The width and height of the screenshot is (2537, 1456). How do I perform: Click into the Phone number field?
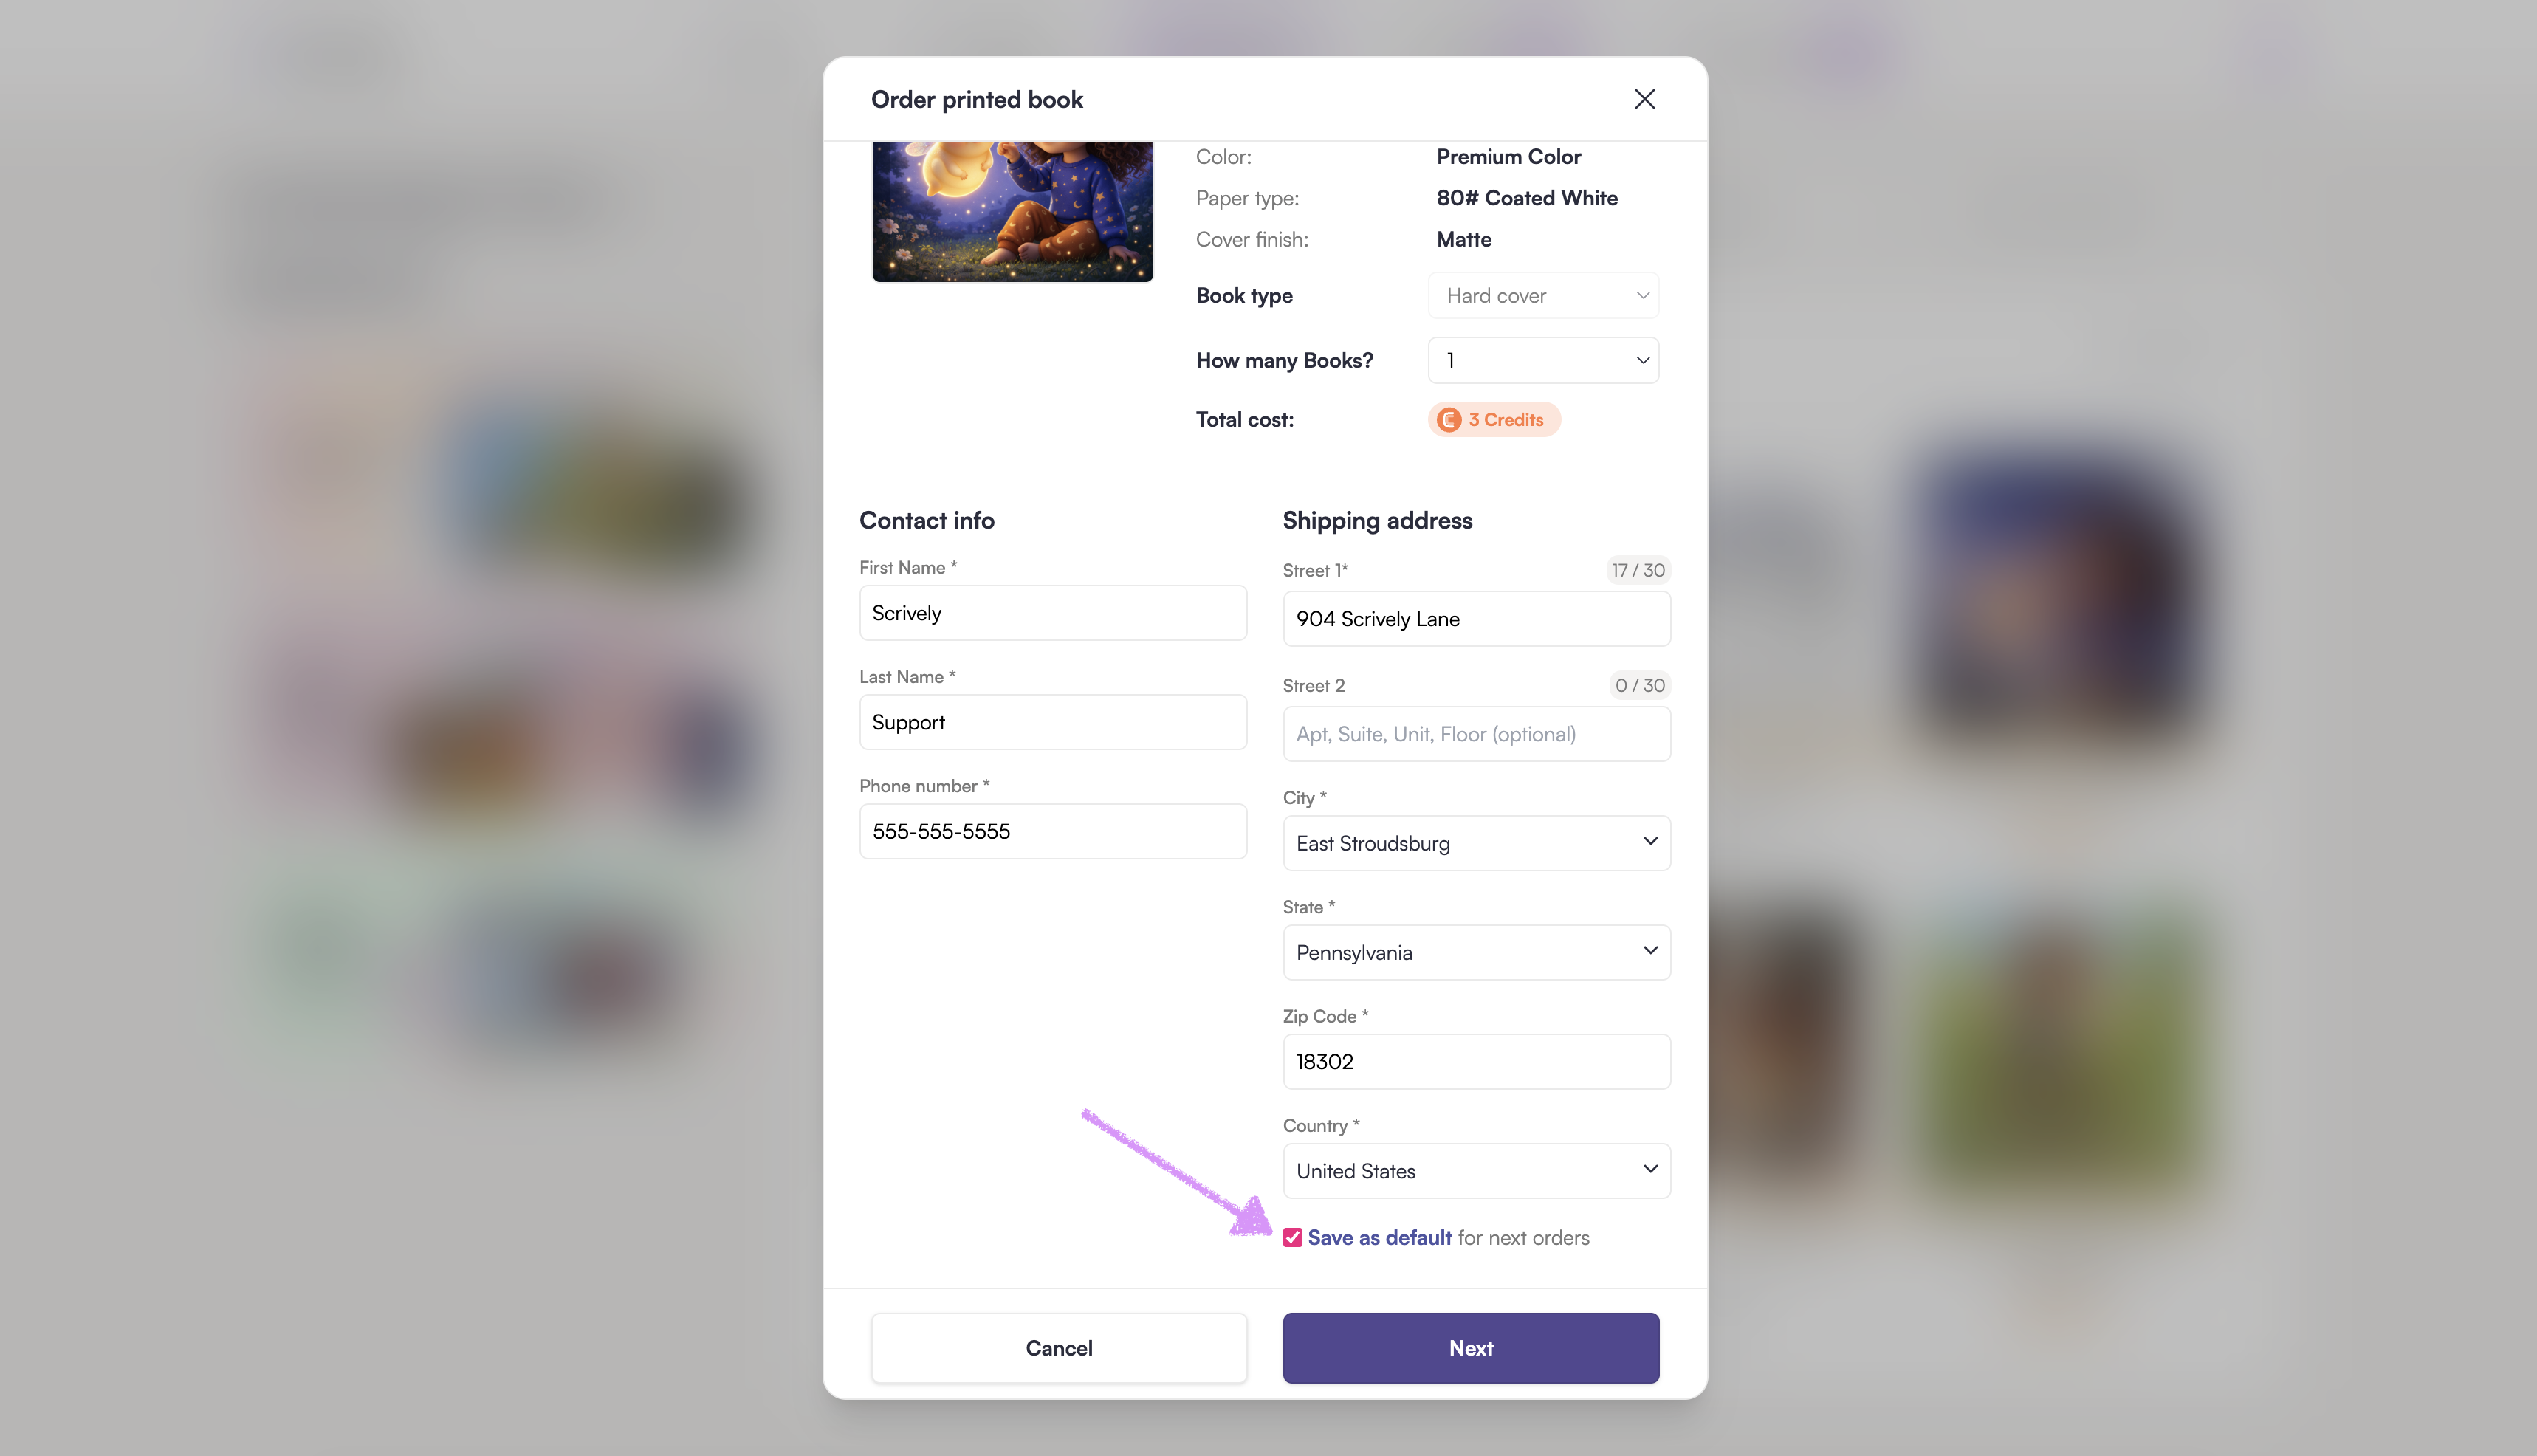[x=1053, y=831]
